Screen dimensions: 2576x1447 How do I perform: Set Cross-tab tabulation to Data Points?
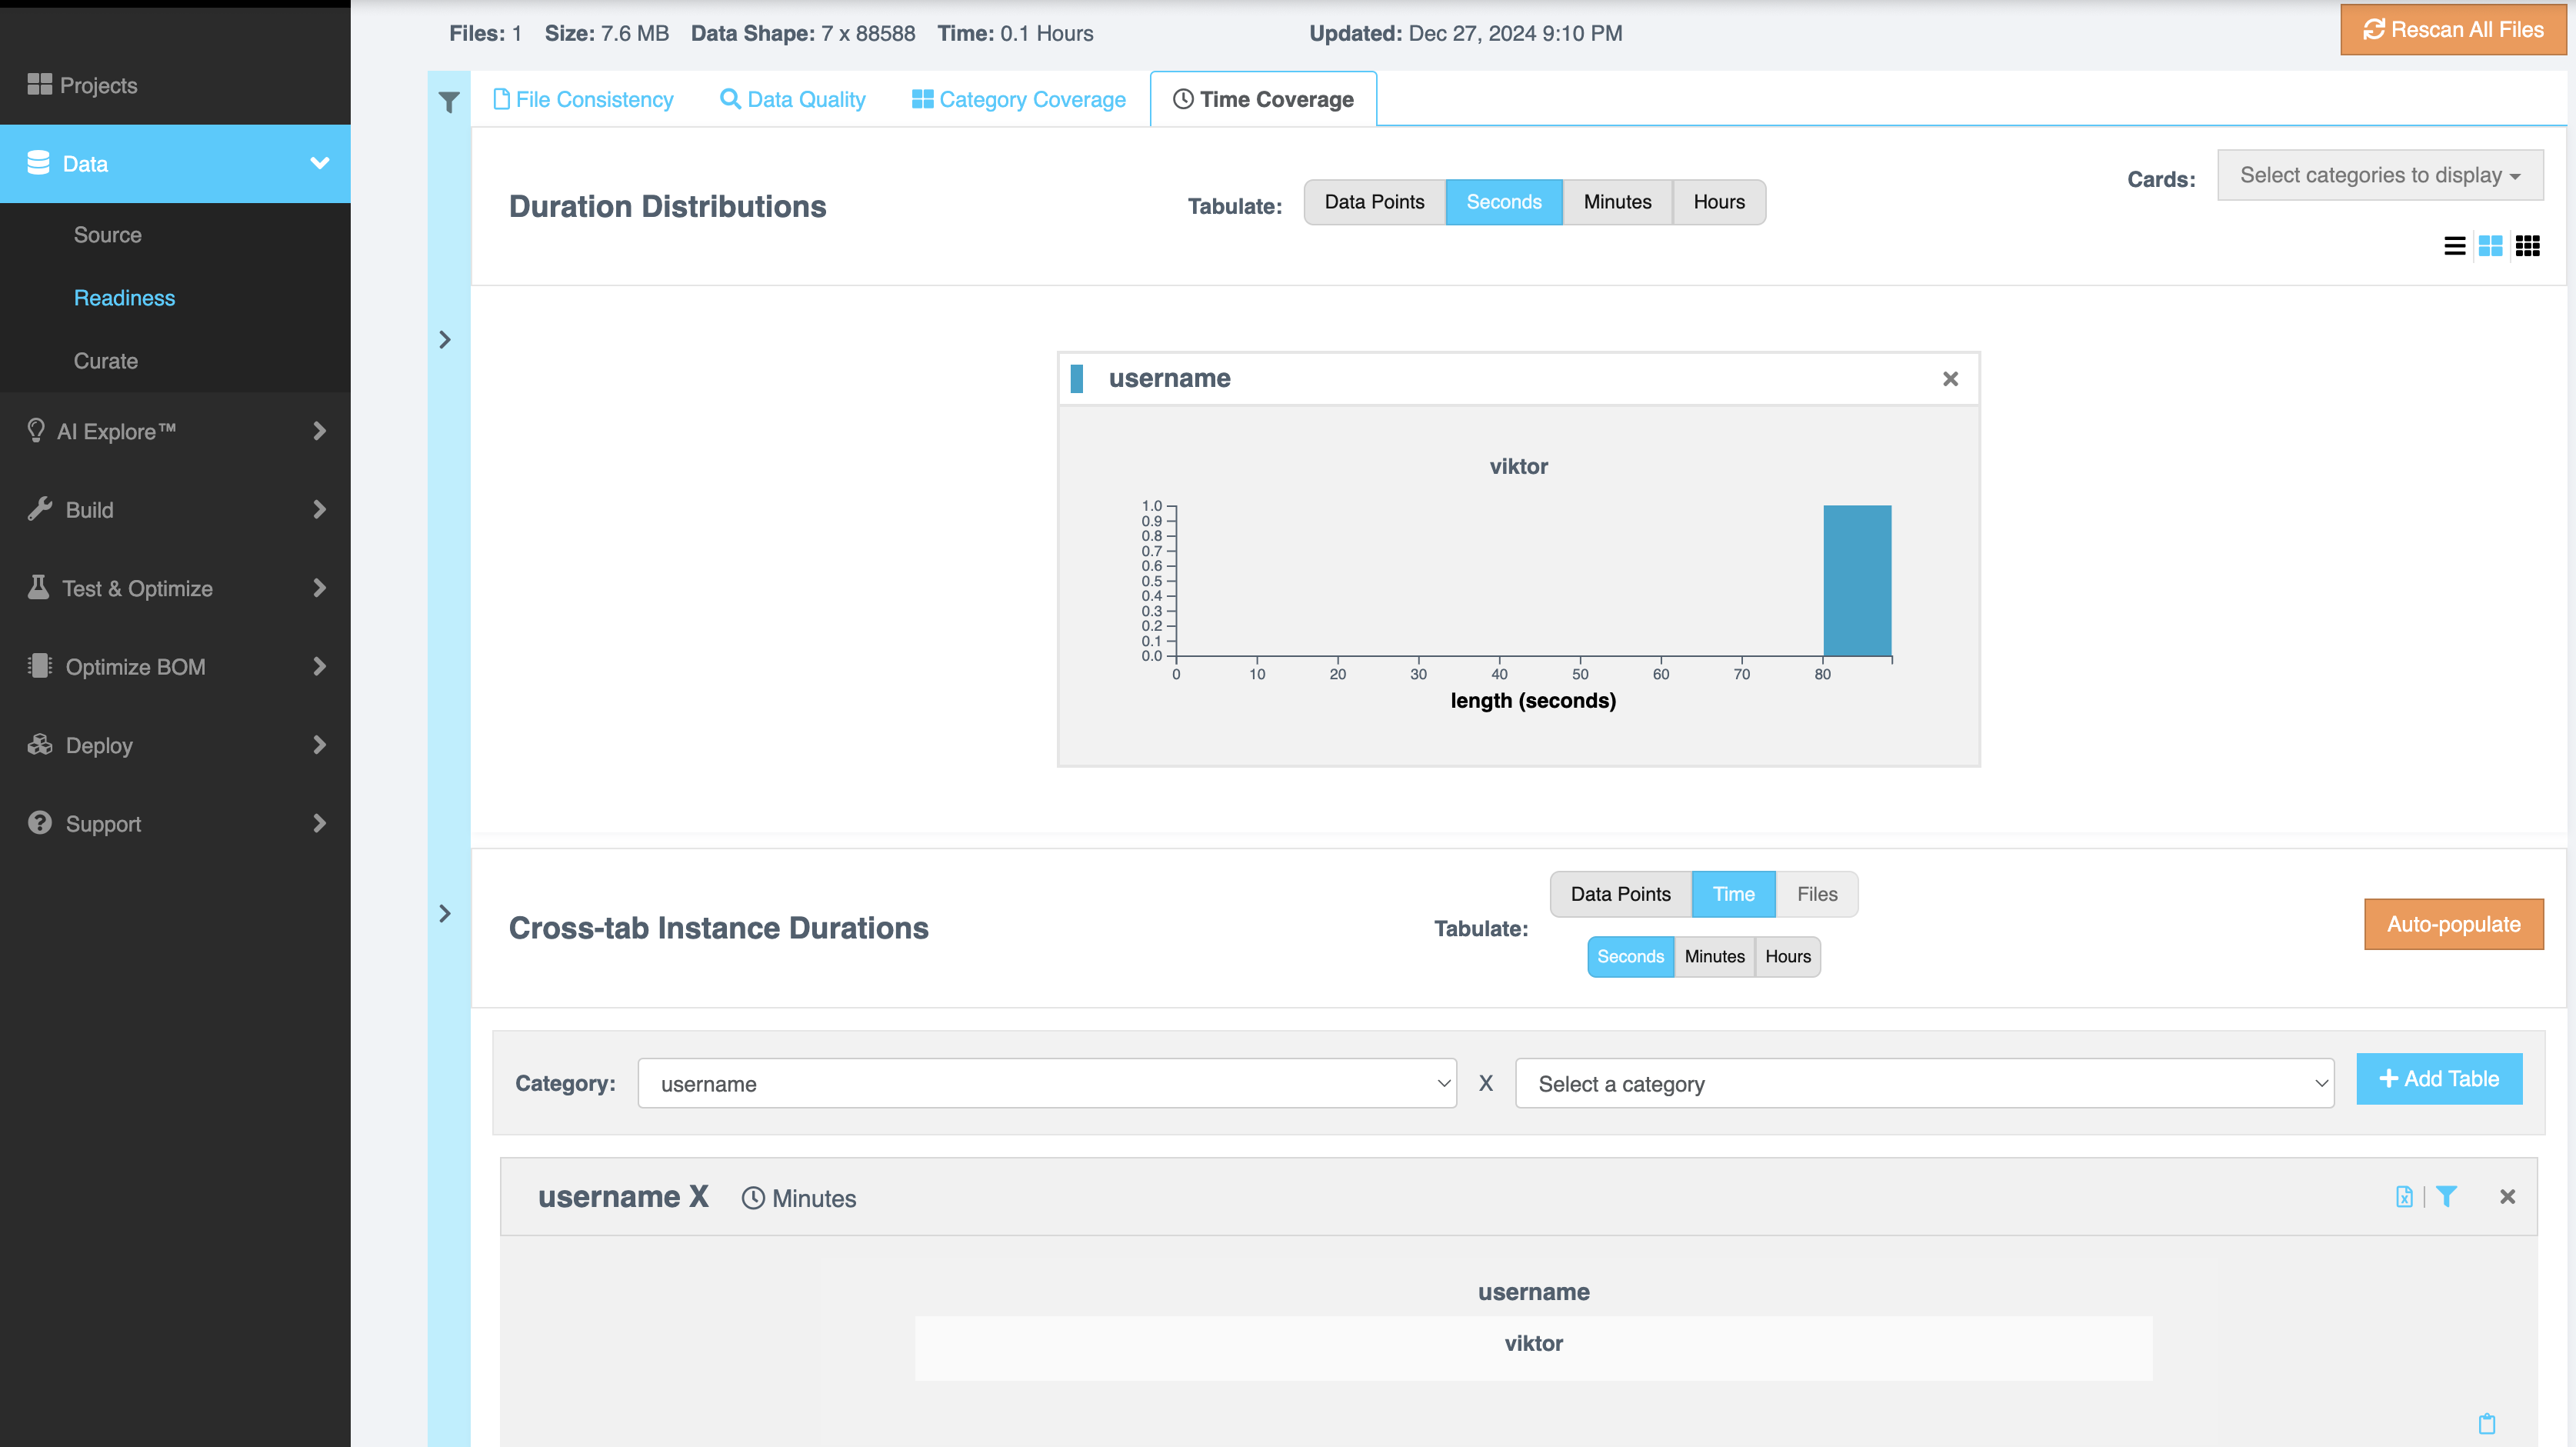(x=1620, y=894)
